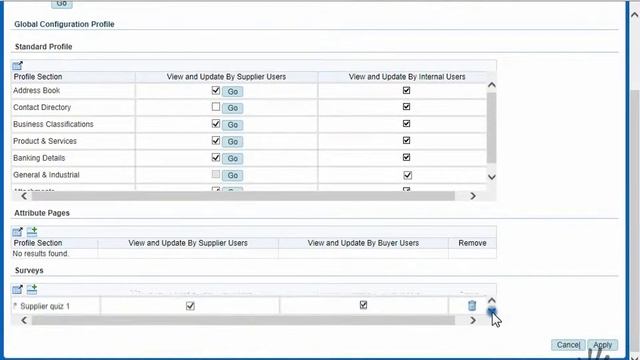Click View and Update By Internal Users header
This screenshot has width=640, height=360.
click(x=407, y=77)
